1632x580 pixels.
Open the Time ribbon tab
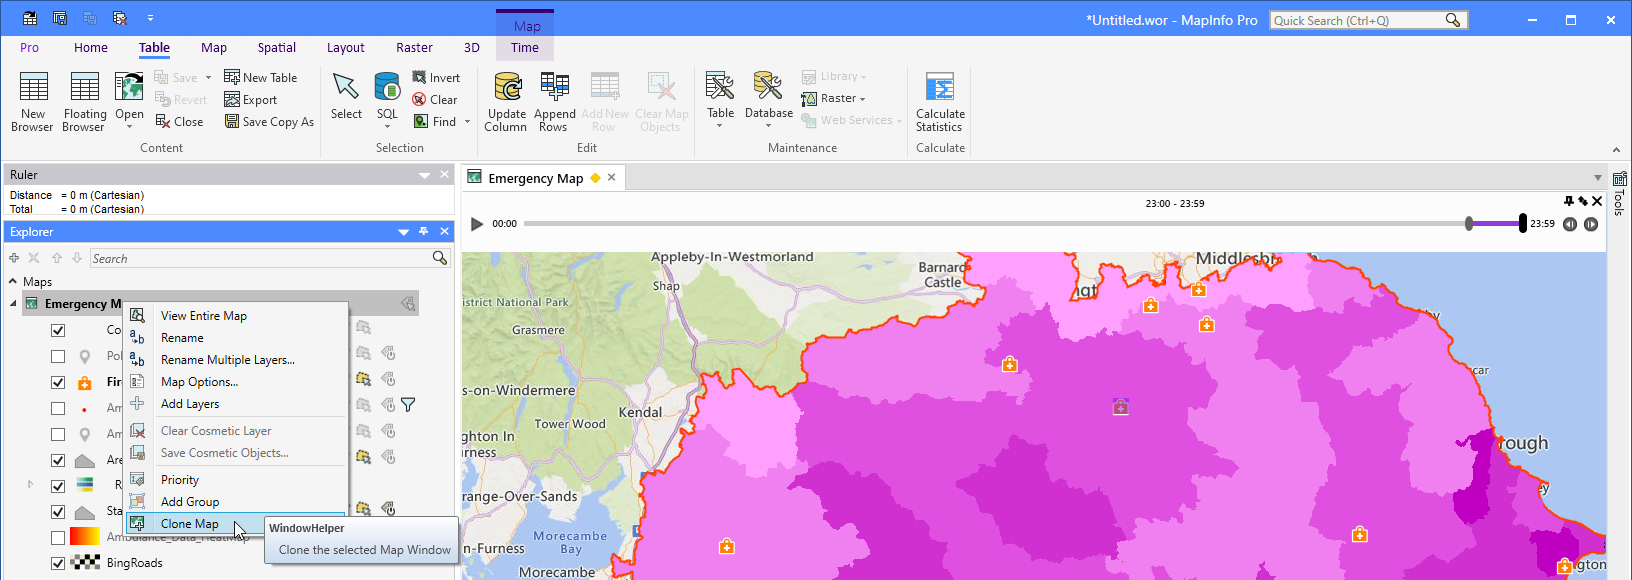[525, 47]
